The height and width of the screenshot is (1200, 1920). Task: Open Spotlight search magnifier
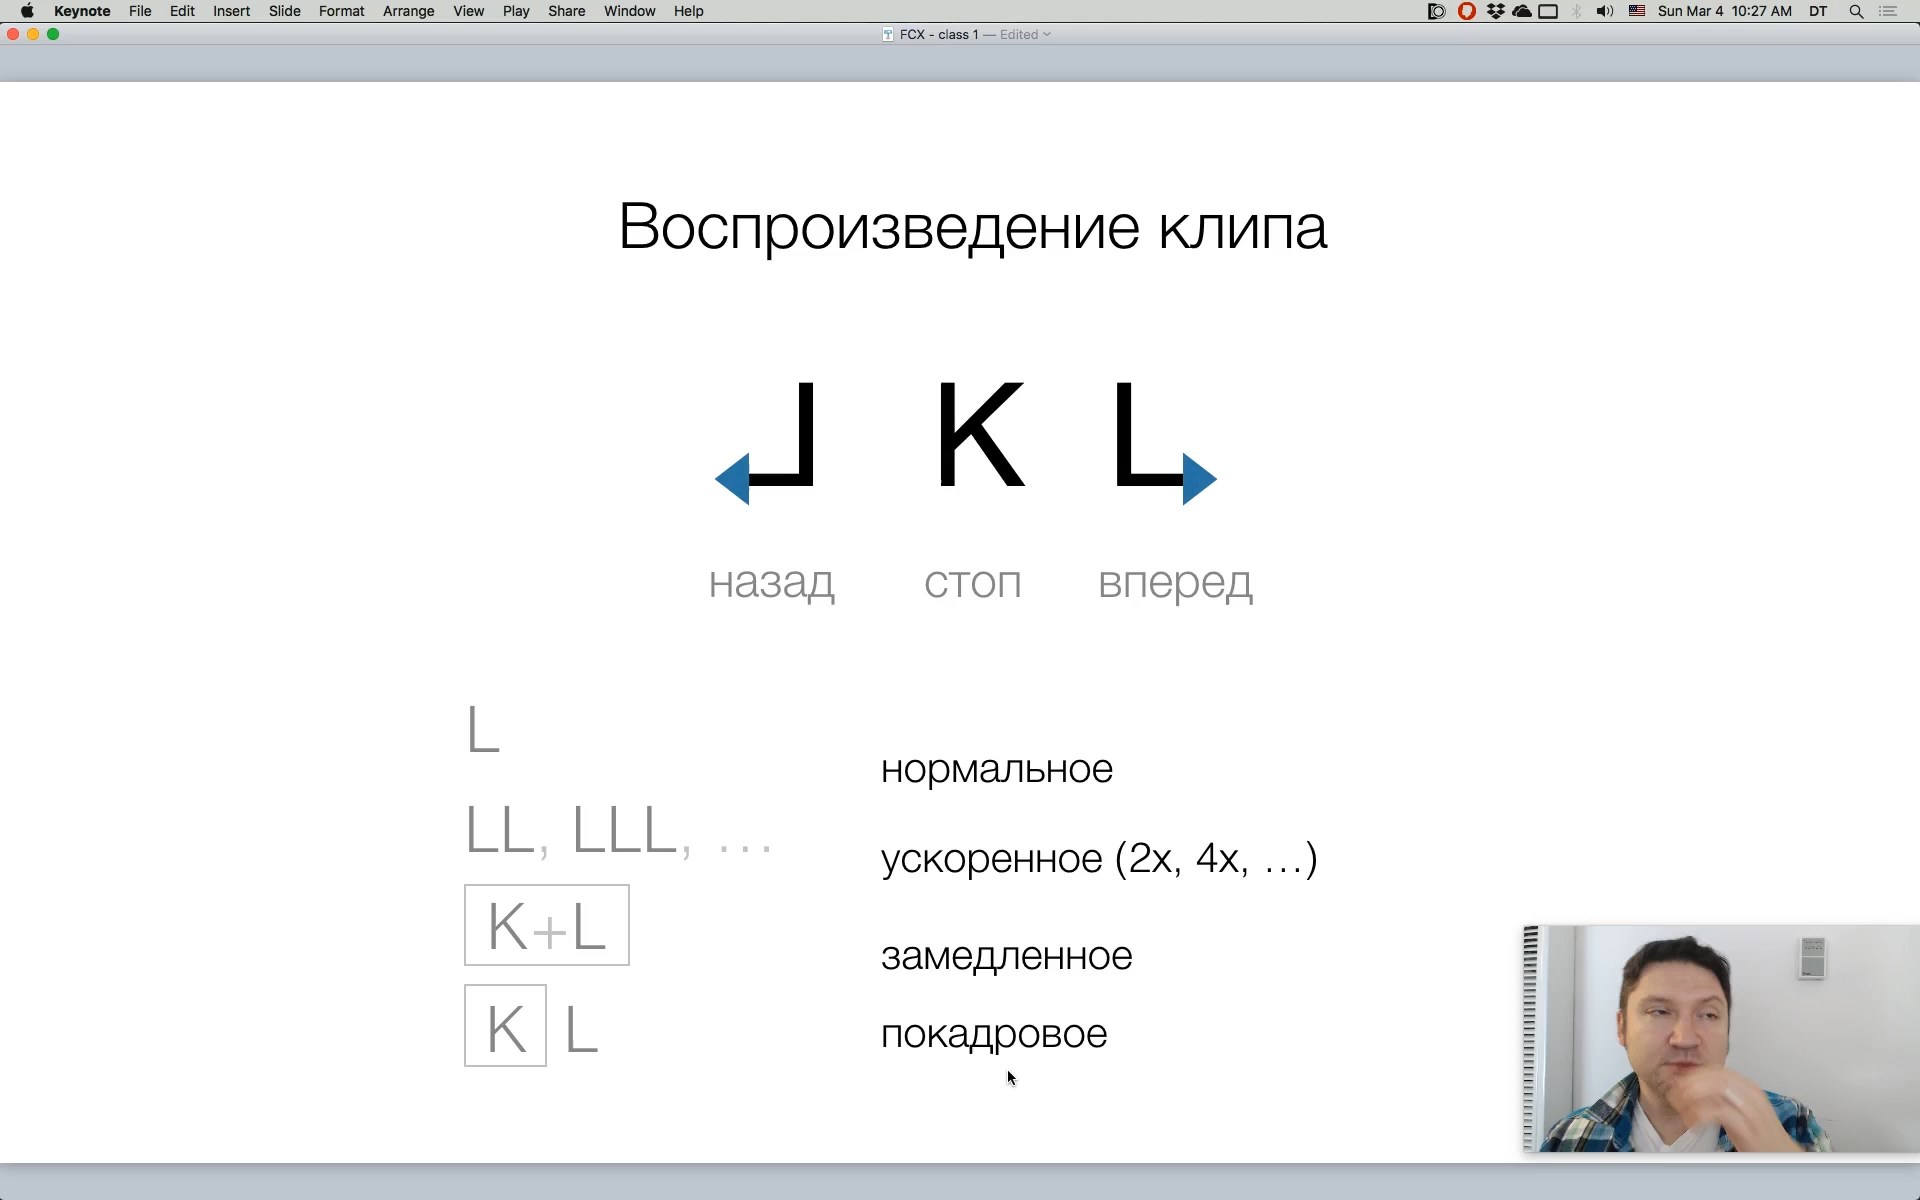[x=1856, y=11]
